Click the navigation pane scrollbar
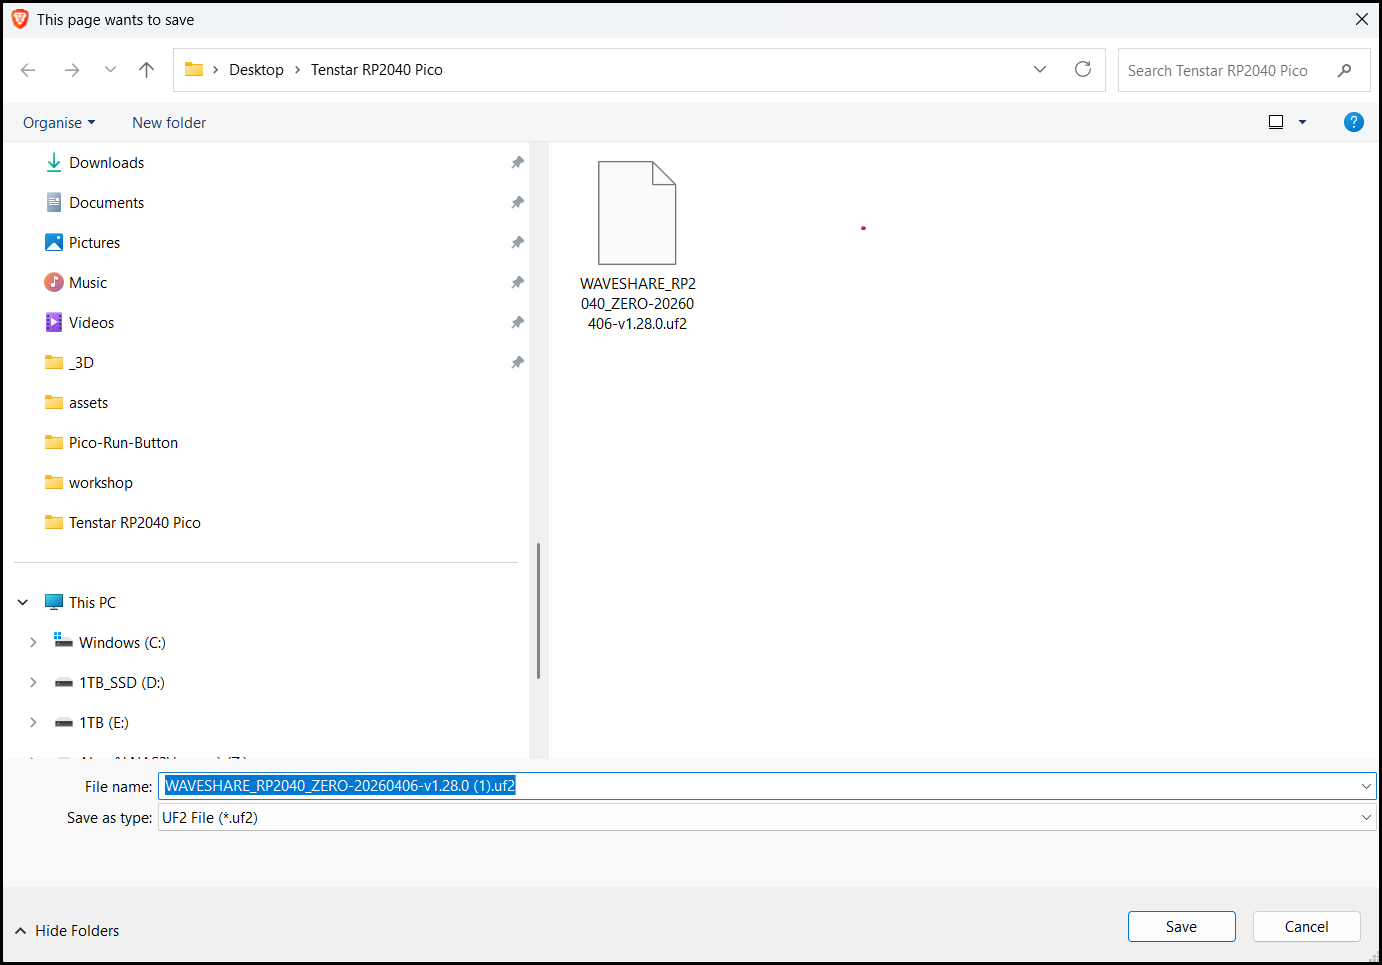Image resolution: width=1382 pixels, height=965 pixels. (x=538, y=611)
